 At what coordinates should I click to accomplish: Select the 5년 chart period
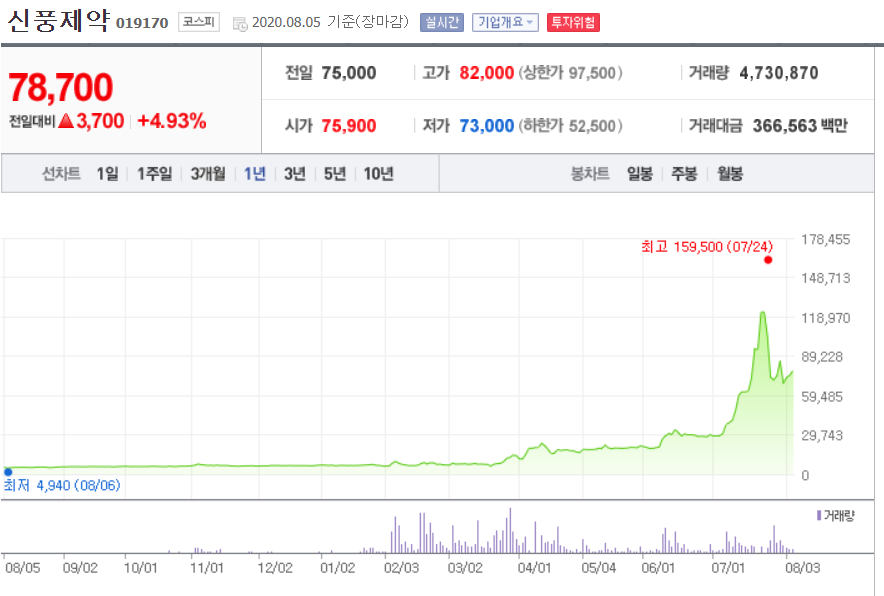(334, 174)
